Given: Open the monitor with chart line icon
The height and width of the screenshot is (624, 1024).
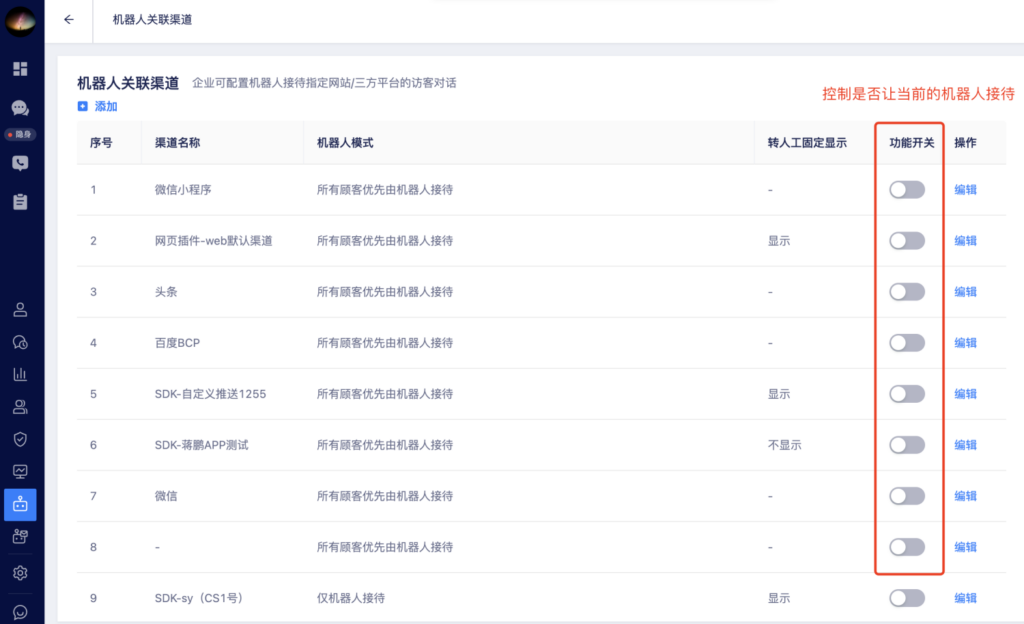Looking at the screenshot, I should (20, 471).
